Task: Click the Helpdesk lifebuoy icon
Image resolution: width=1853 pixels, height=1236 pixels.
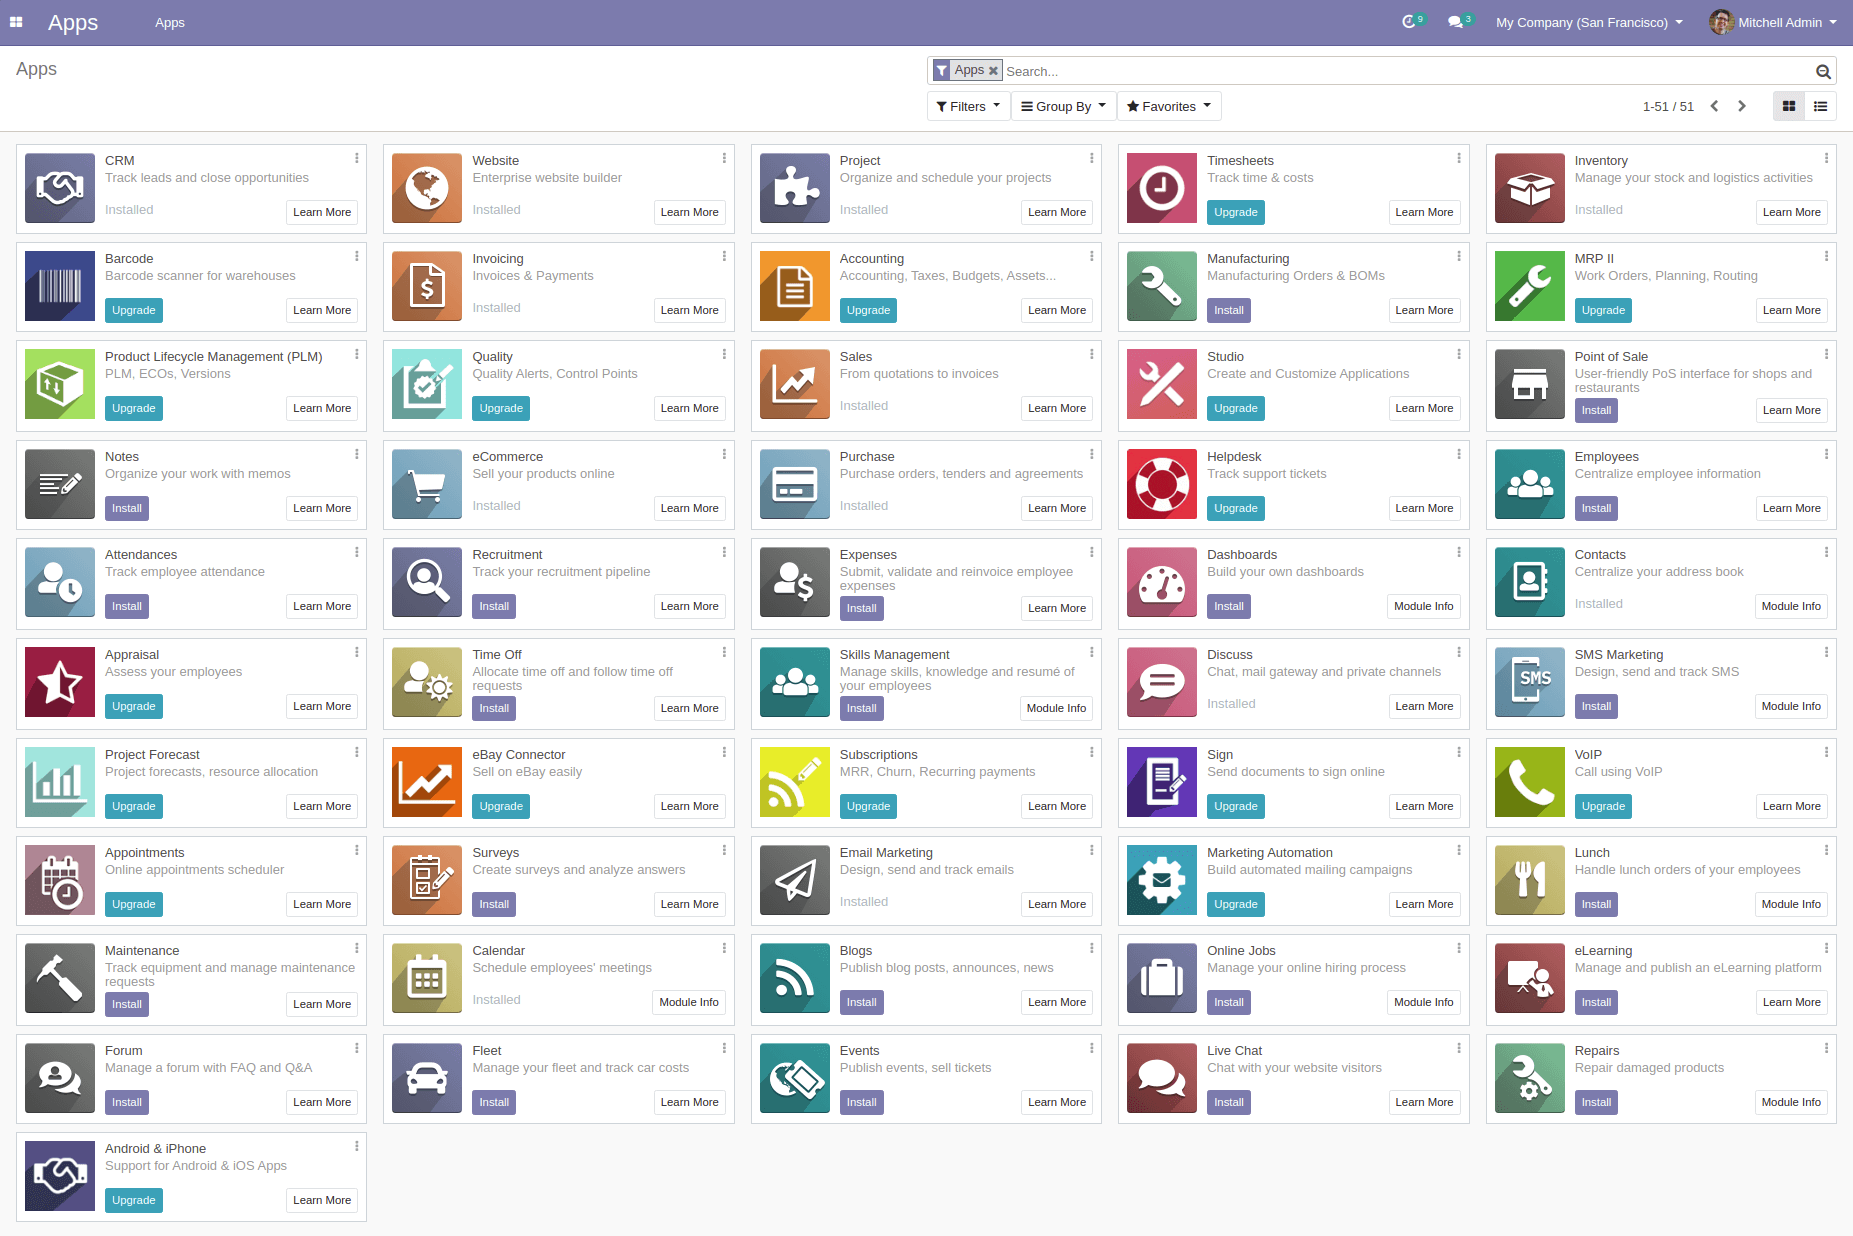Action: (x=1162, y=484)
